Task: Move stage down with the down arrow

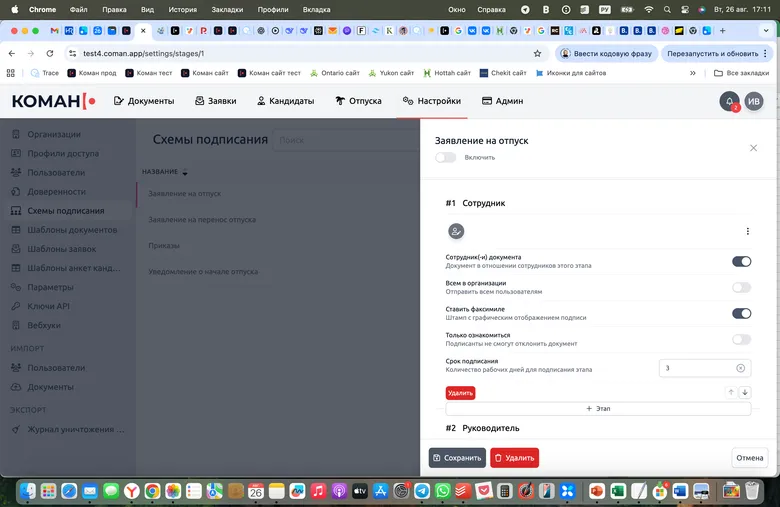Action: (x=745, y=393)
